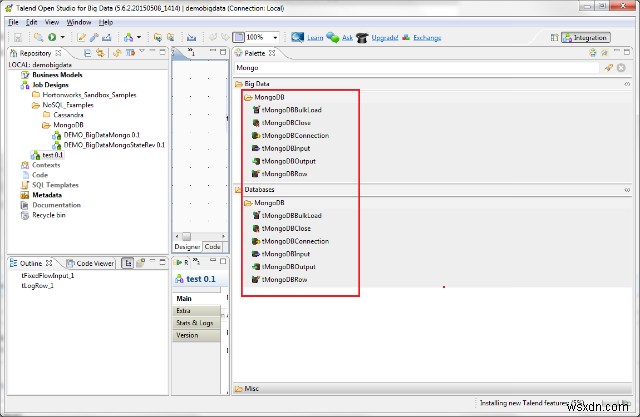
Task: Click the Ask link
Action: (x=347, y=38)
